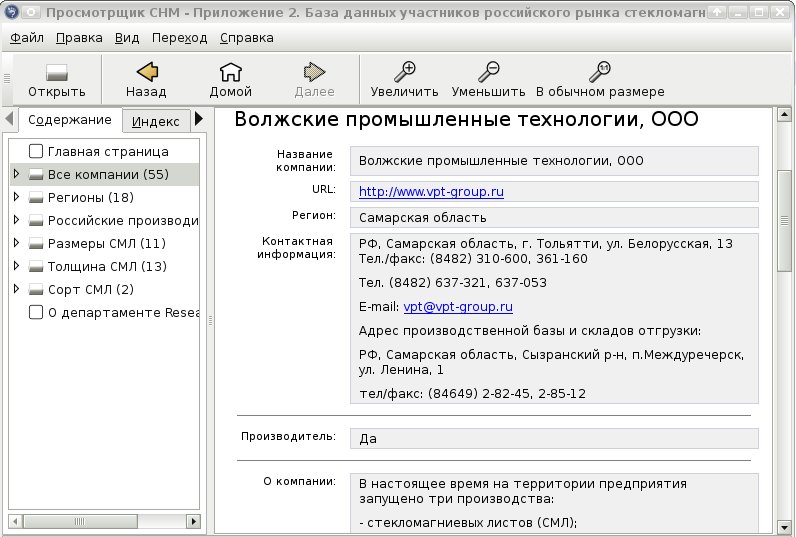Click the vpt@vpt-group.ru email link
The image size is (796, 537).
pos(458,307)
